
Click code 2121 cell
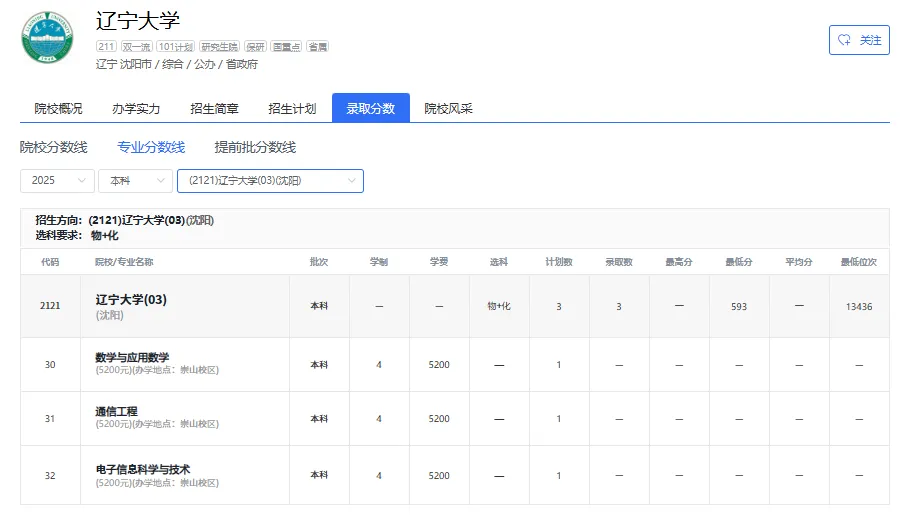click(x=50, y=306)
